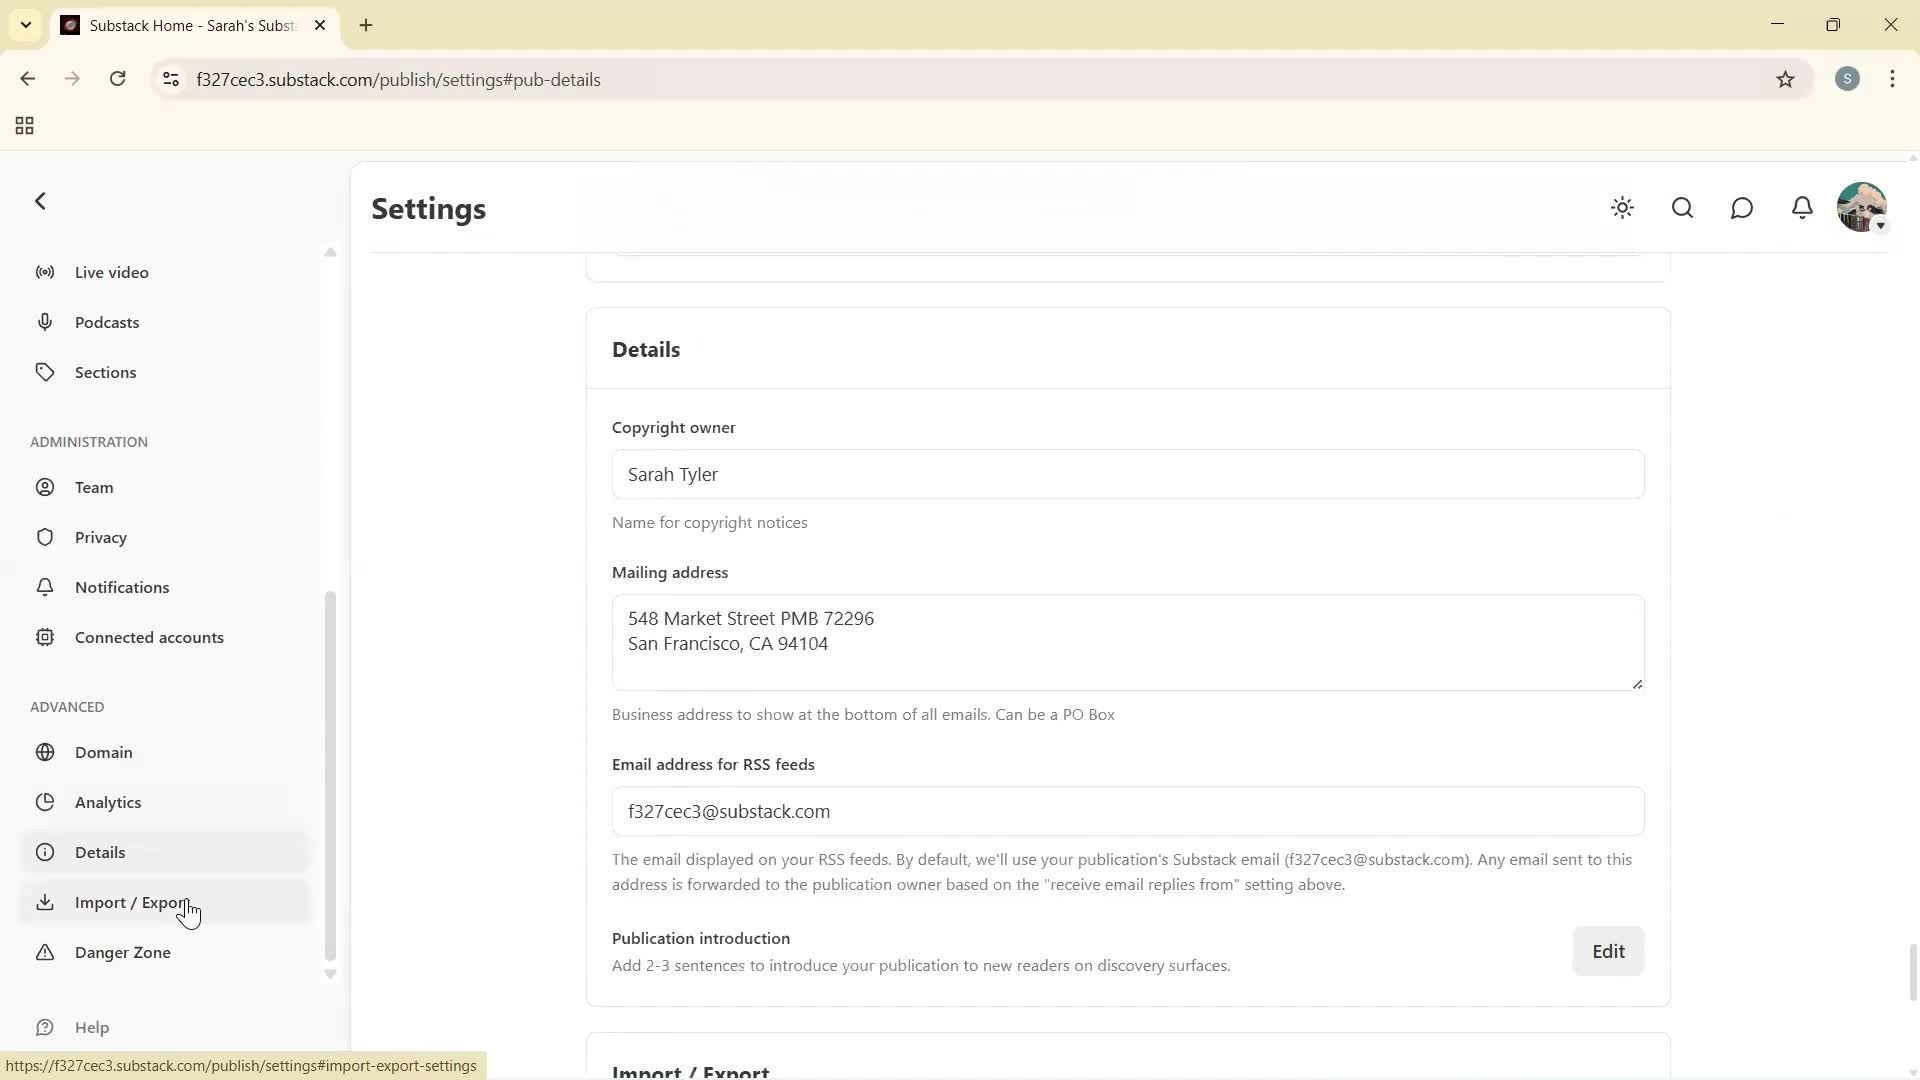Click inside the Mailing address text area
1920x1080 pixels.
[x=1127, y=641]
